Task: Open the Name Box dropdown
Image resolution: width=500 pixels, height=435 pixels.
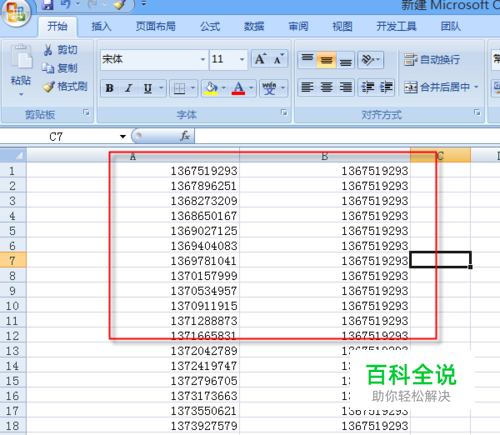Action: [x=123, y=136]
